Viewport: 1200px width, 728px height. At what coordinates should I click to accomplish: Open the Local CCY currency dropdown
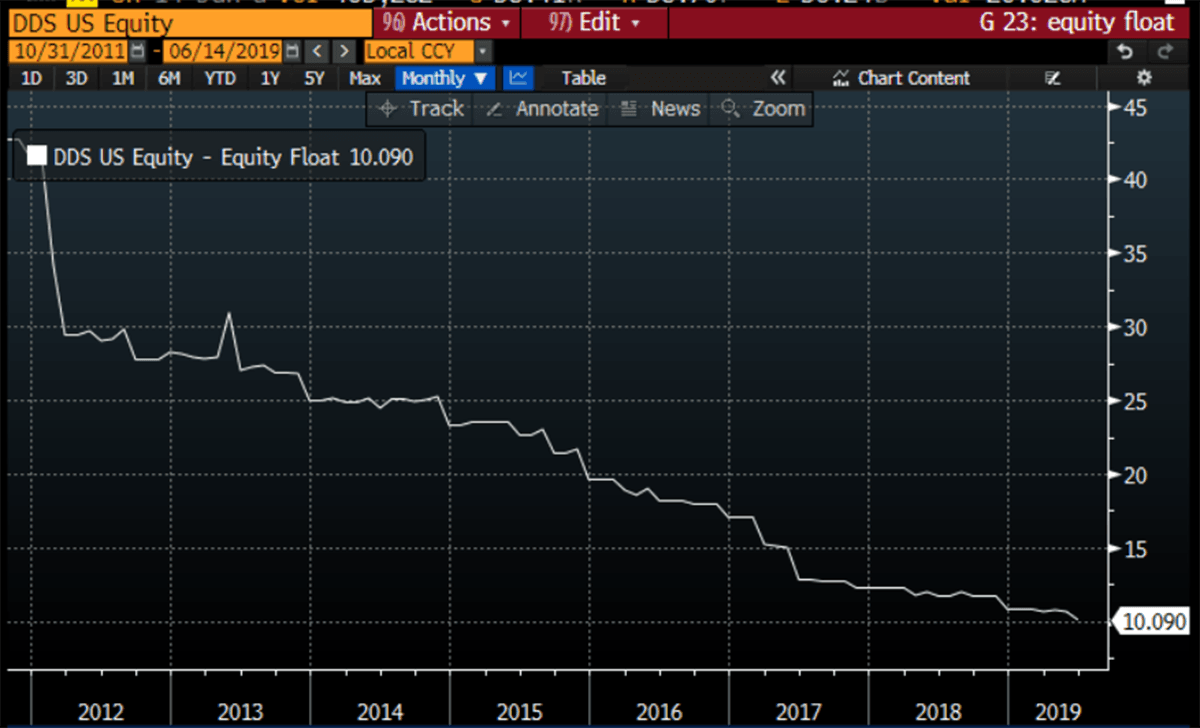pyautogui.click(x=428, y=51)
